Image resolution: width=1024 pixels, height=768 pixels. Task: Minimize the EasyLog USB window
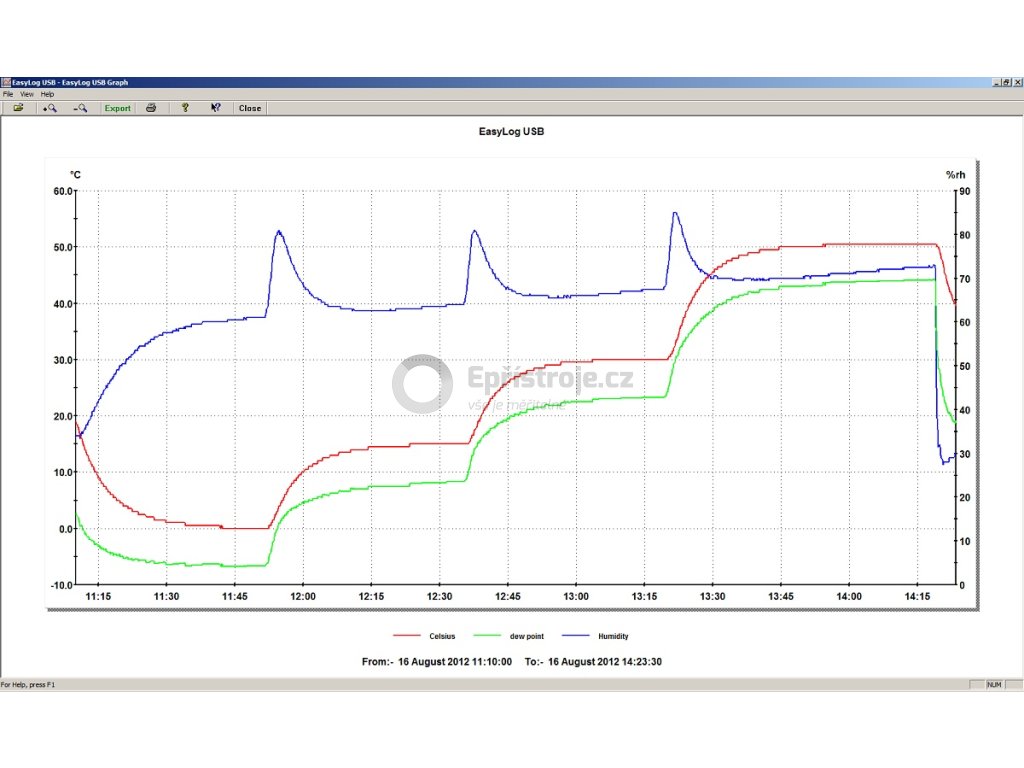click(x=996, y=82)
